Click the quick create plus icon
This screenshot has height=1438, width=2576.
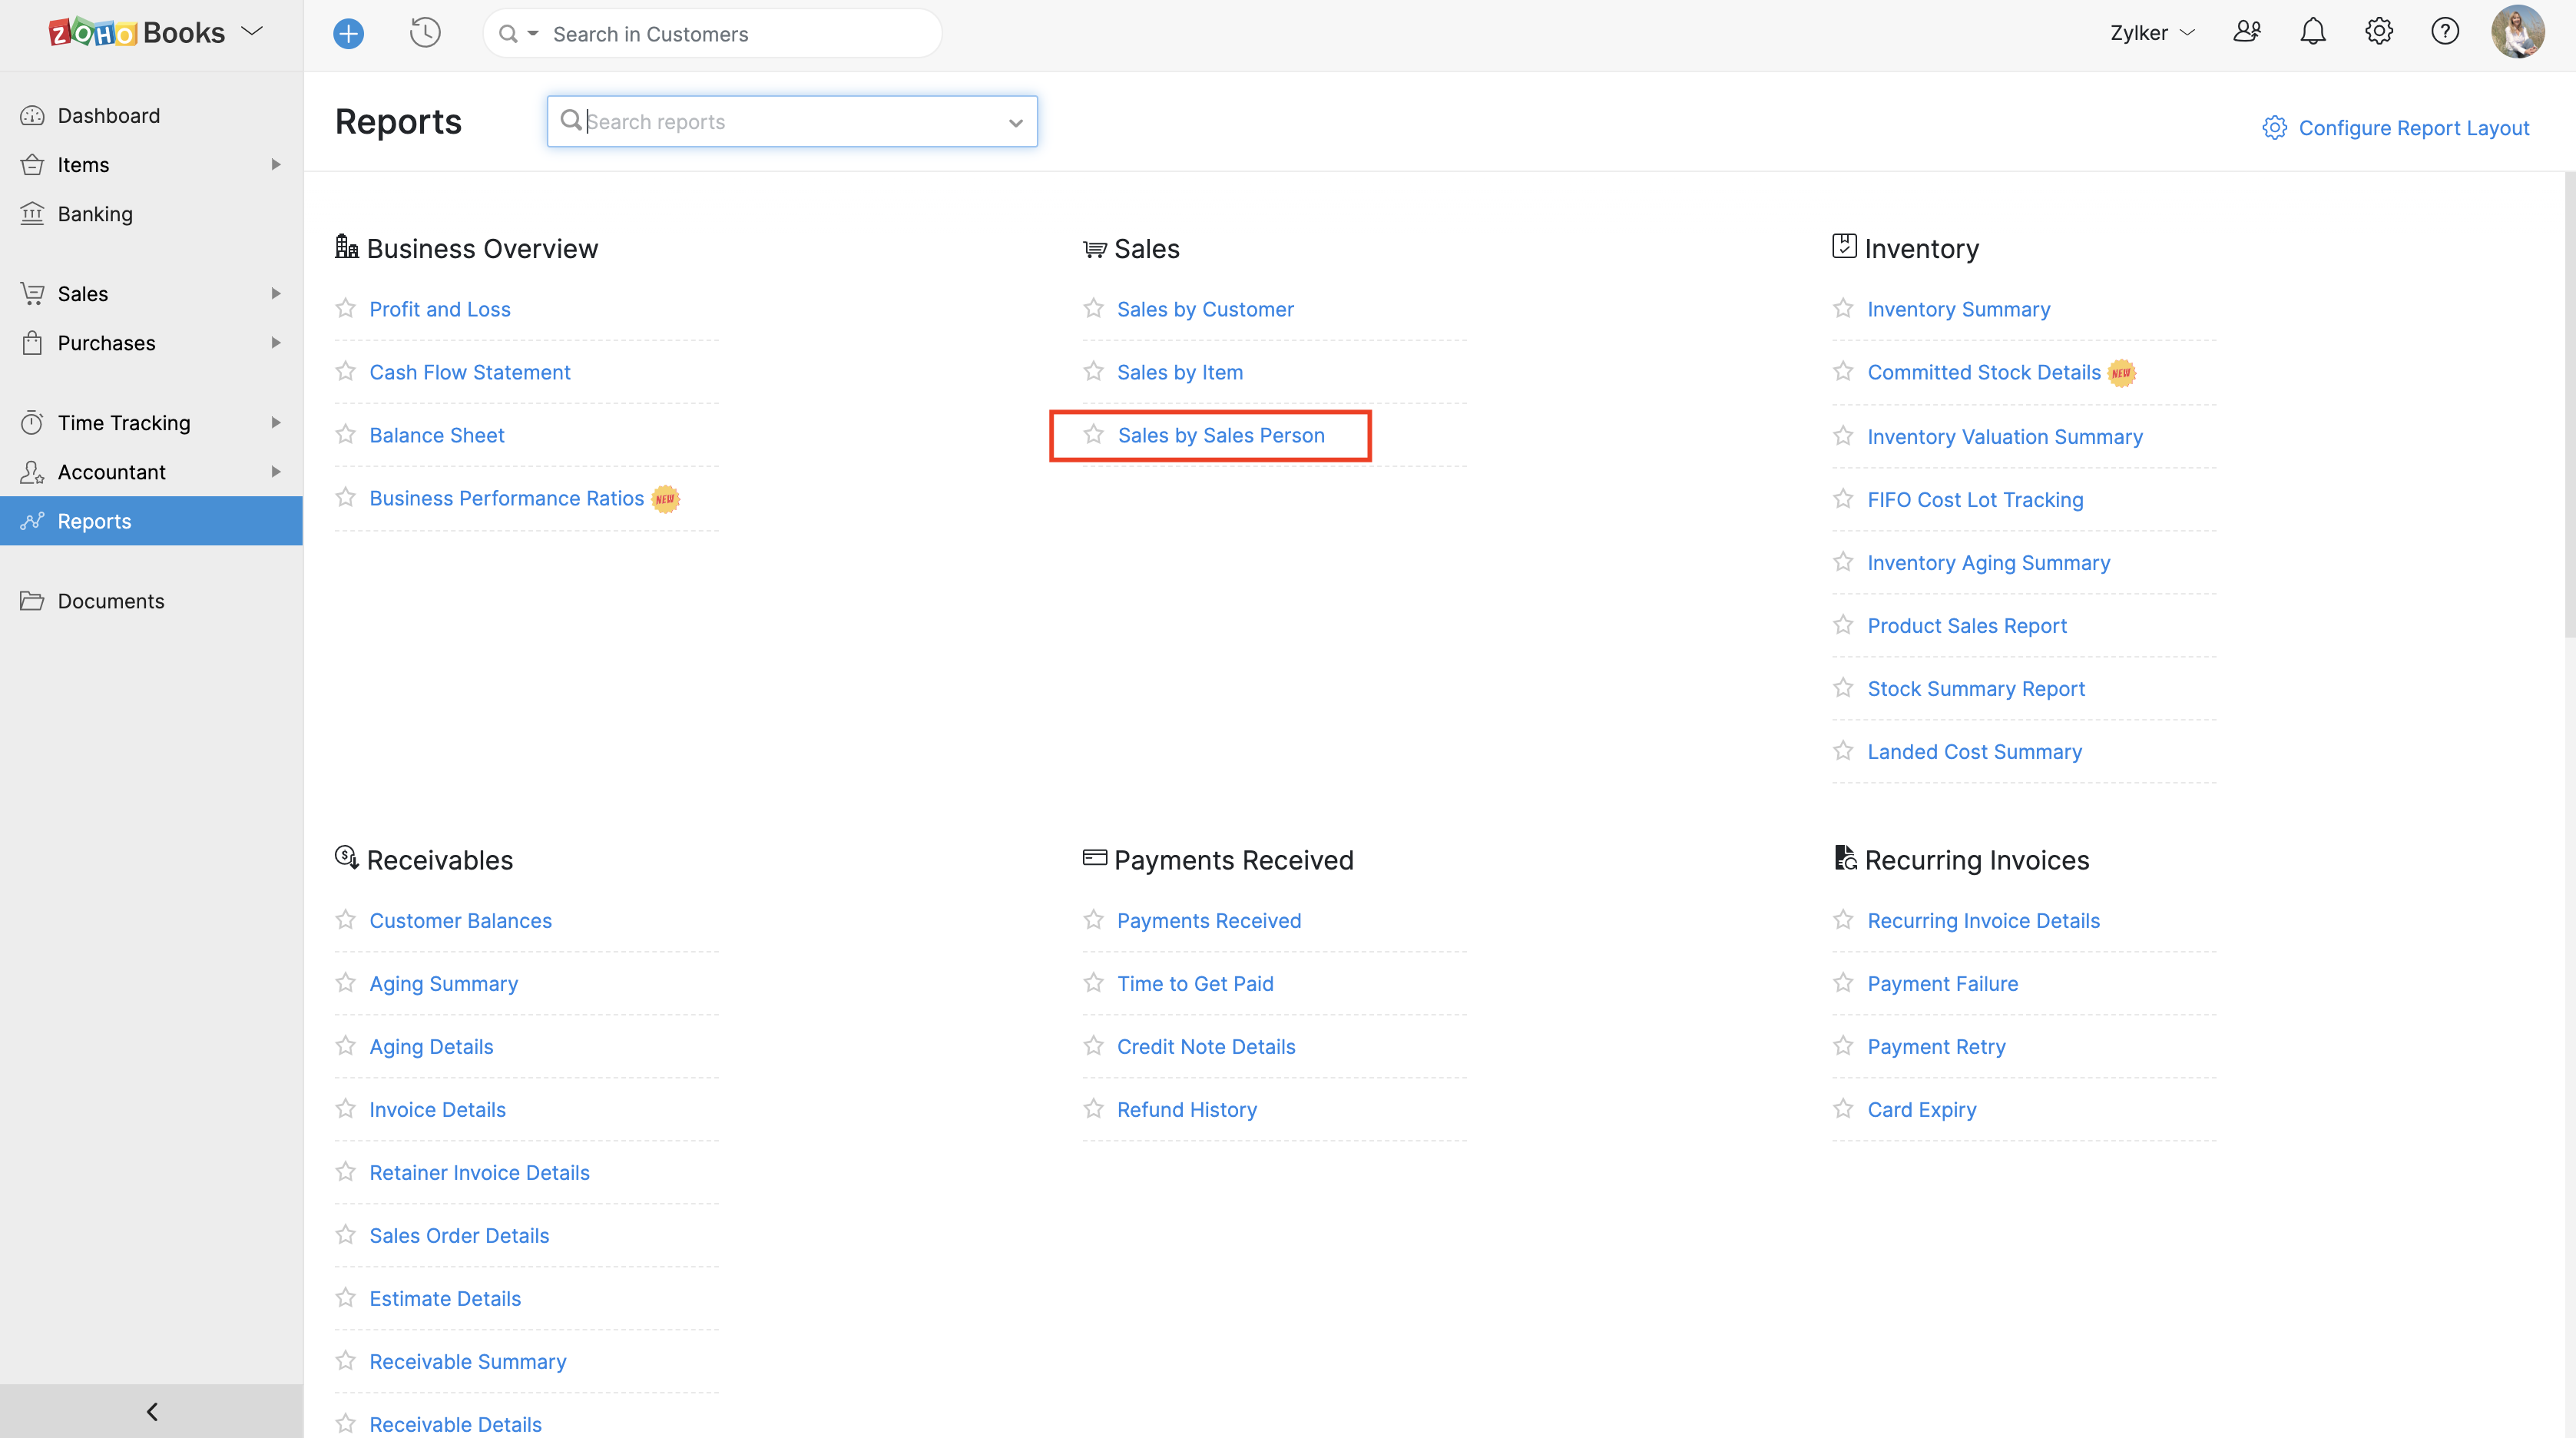(348, 34)
